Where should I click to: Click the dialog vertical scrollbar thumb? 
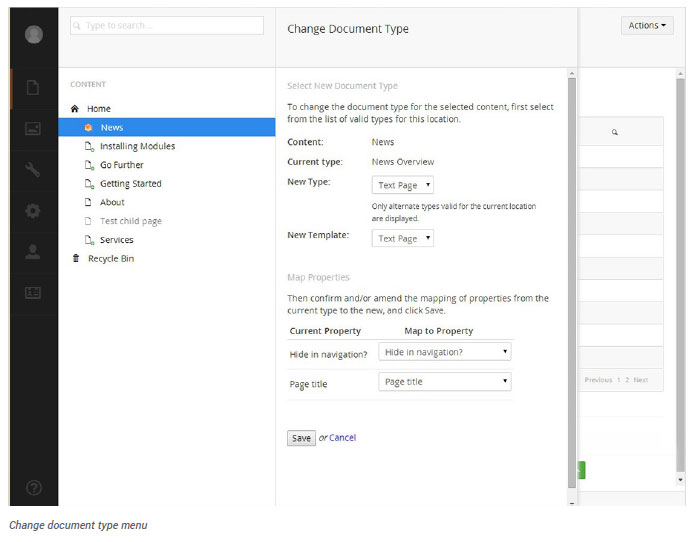[572, 283]
